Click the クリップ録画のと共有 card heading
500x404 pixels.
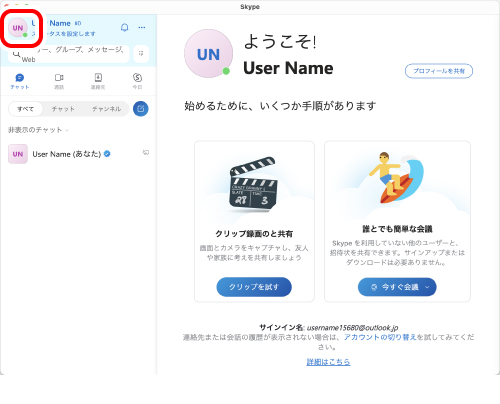click(x=254, y=234)
